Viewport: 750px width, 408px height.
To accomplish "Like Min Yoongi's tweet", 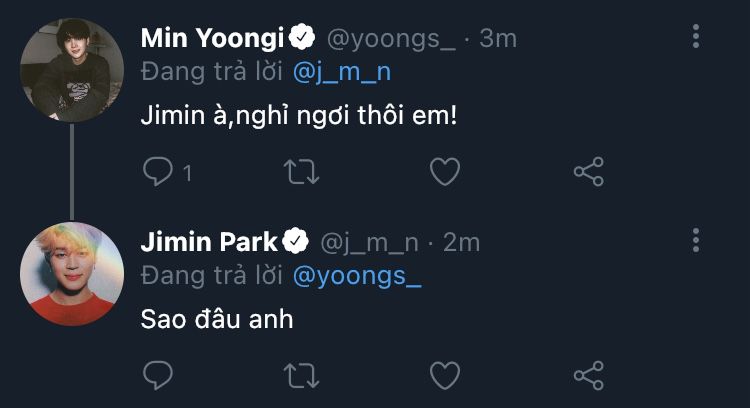I will pyautogui.click(x=444, y=172).
